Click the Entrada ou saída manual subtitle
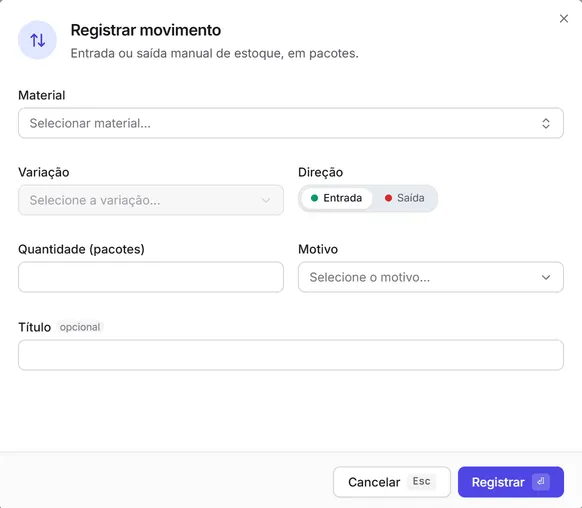This screenshot has height=508, width=582. pyautogui.click(x=215, y=53)
